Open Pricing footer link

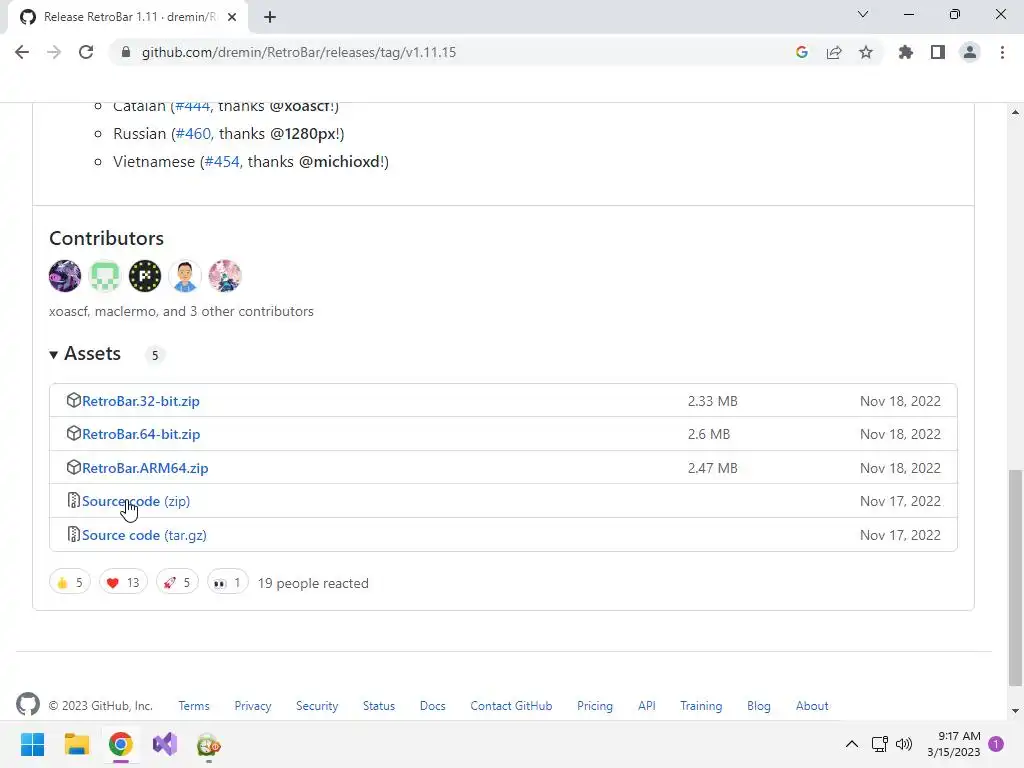[595, 706]
